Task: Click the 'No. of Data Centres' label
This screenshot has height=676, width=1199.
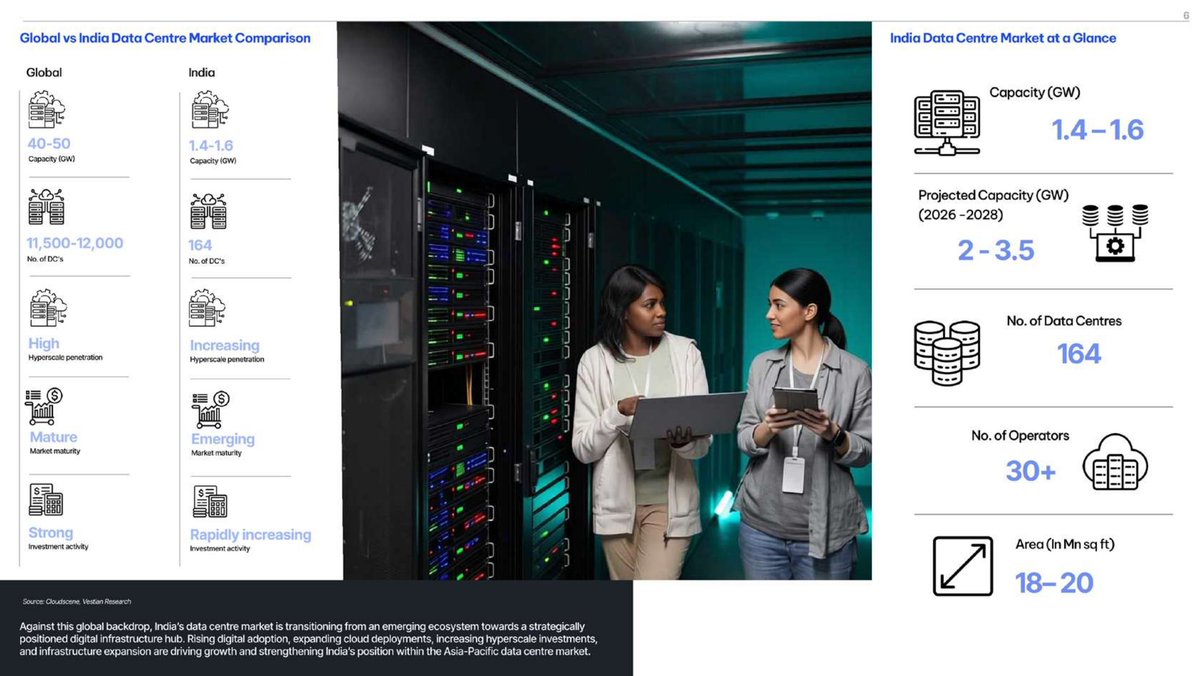Action: (x=1064, y=321)
